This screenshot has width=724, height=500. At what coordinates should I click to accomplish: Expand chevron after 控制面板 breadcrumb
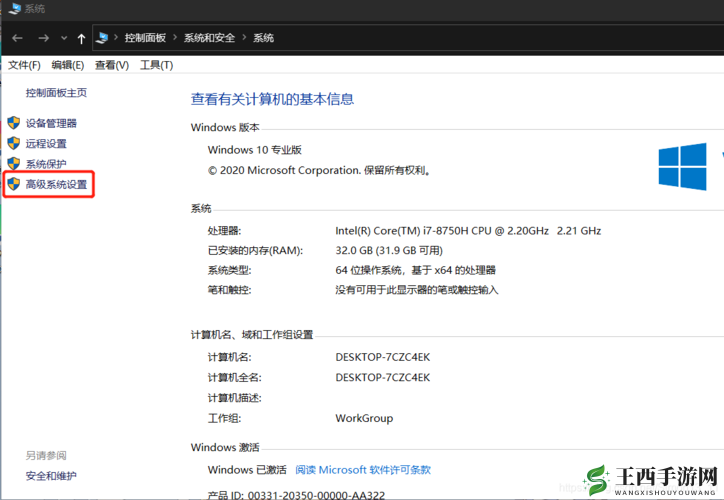pyautogui.click(x=175, y=37)
